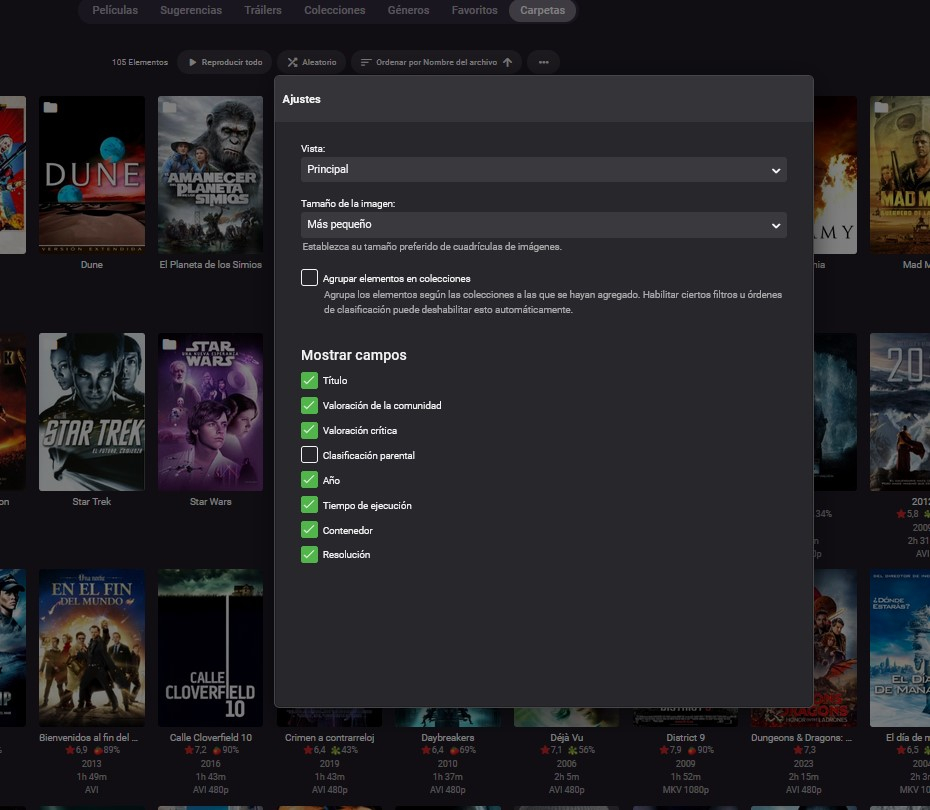Click the Crimen a contrarreloj title
Screen dimensions: 930x810
click(x=330, y=738)
